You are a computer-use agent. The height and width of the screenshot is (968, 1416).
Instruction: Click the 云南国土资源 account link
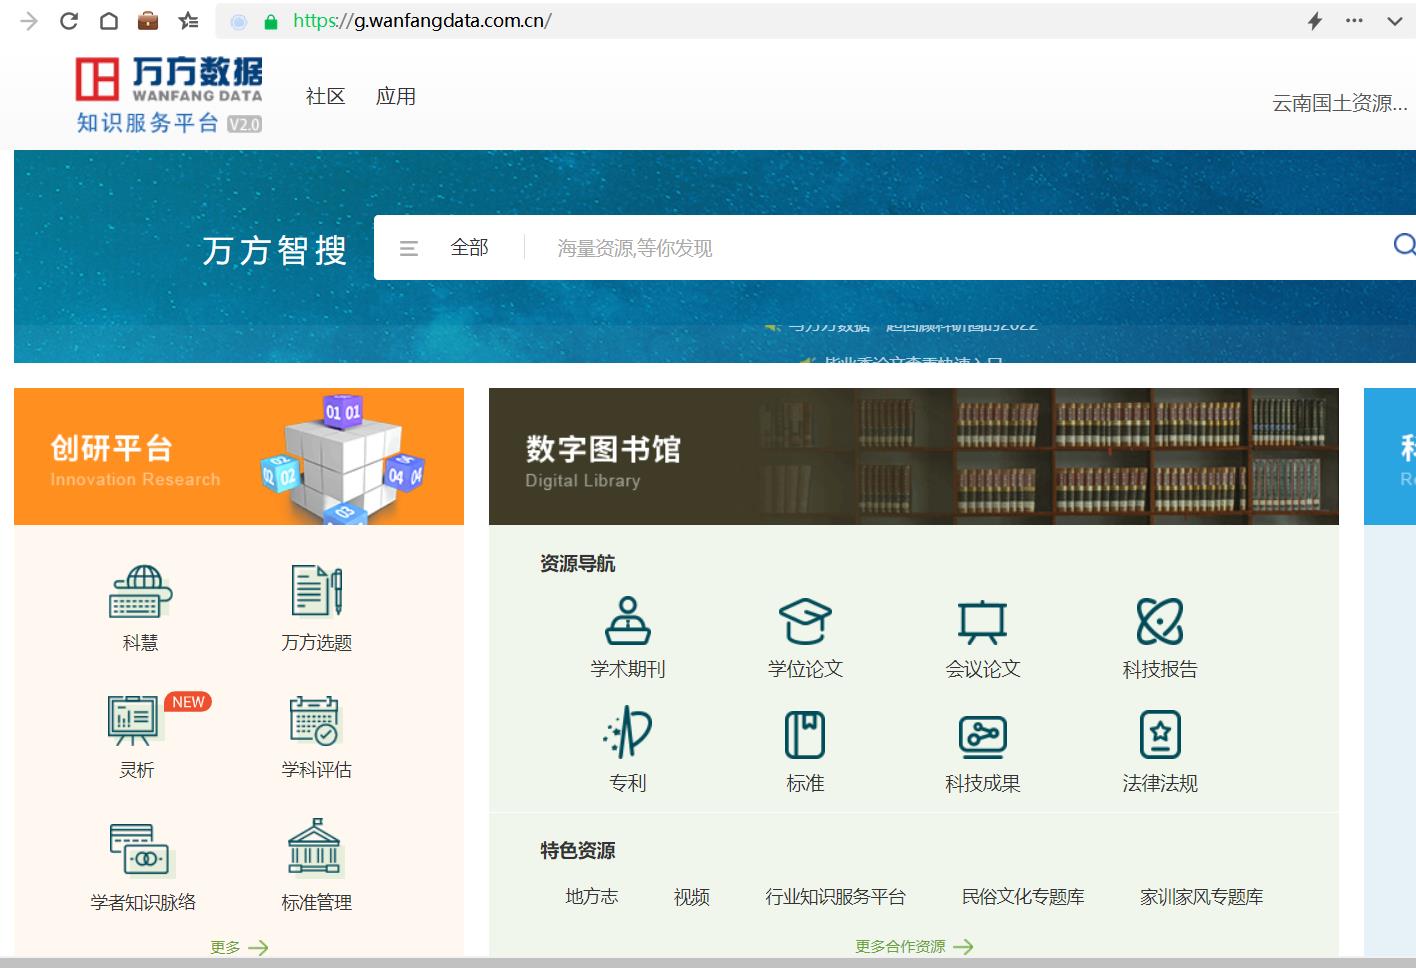click(x=1339, y=103)
